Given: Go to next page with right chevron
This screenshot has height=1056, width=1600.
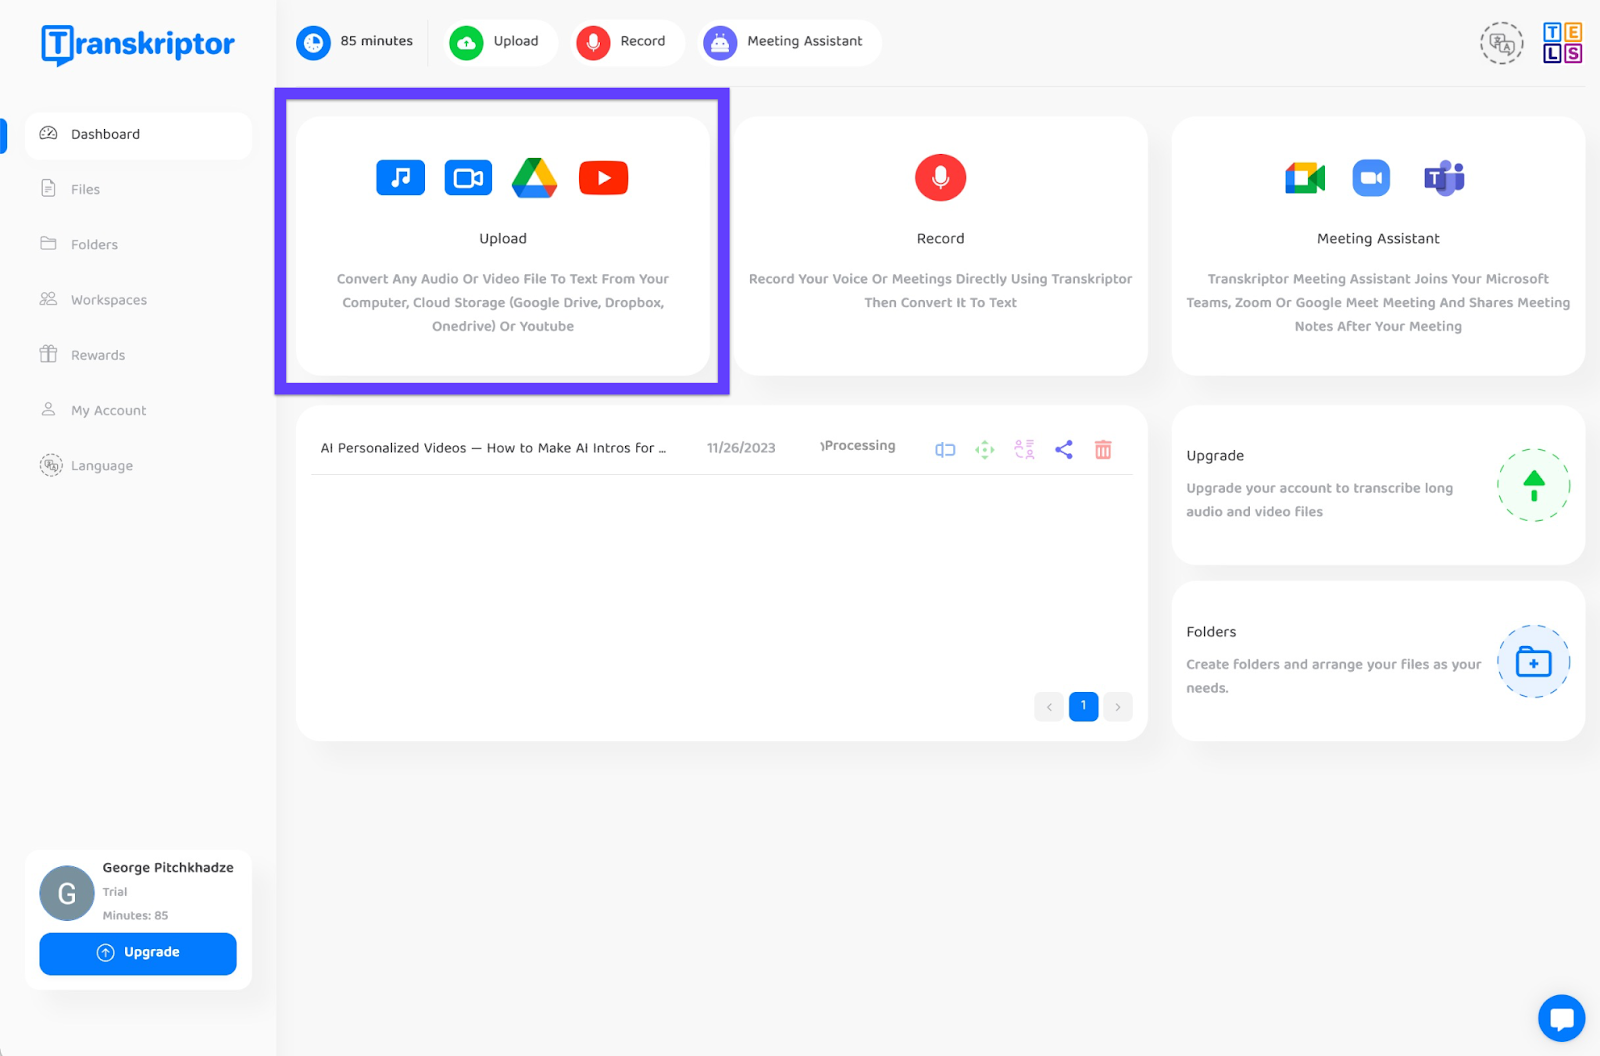Looking at the screenshot, I should tap(1118, 707).
